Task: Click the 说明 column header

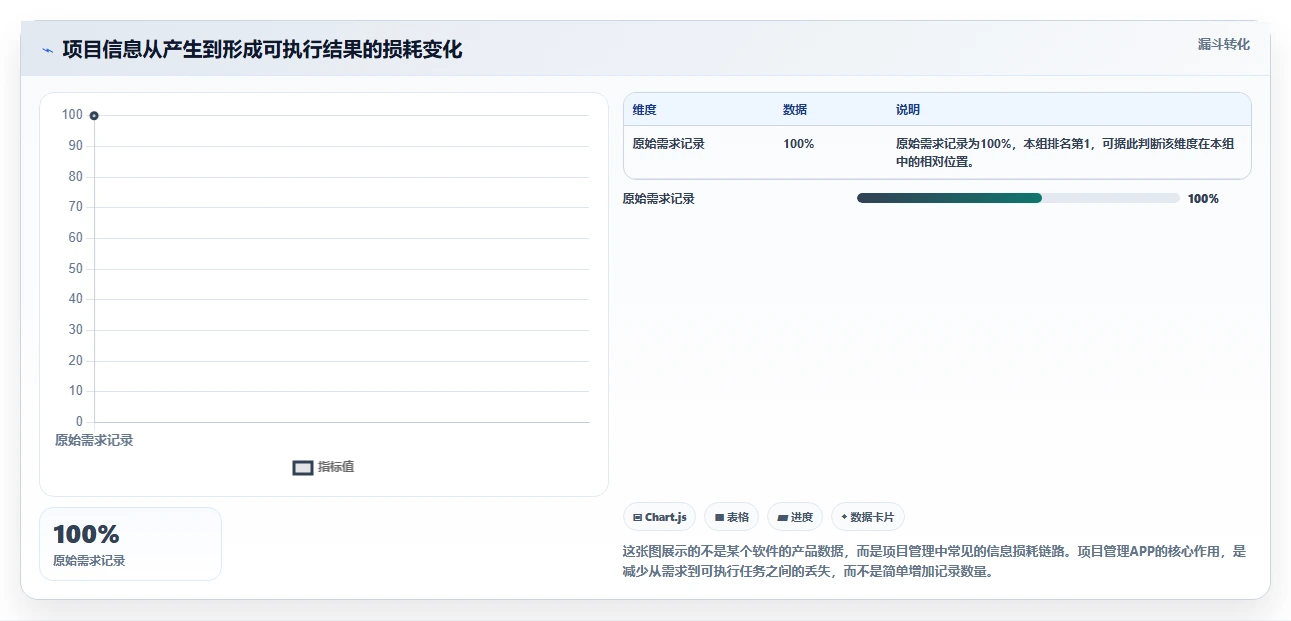Action: coord(908,110)
